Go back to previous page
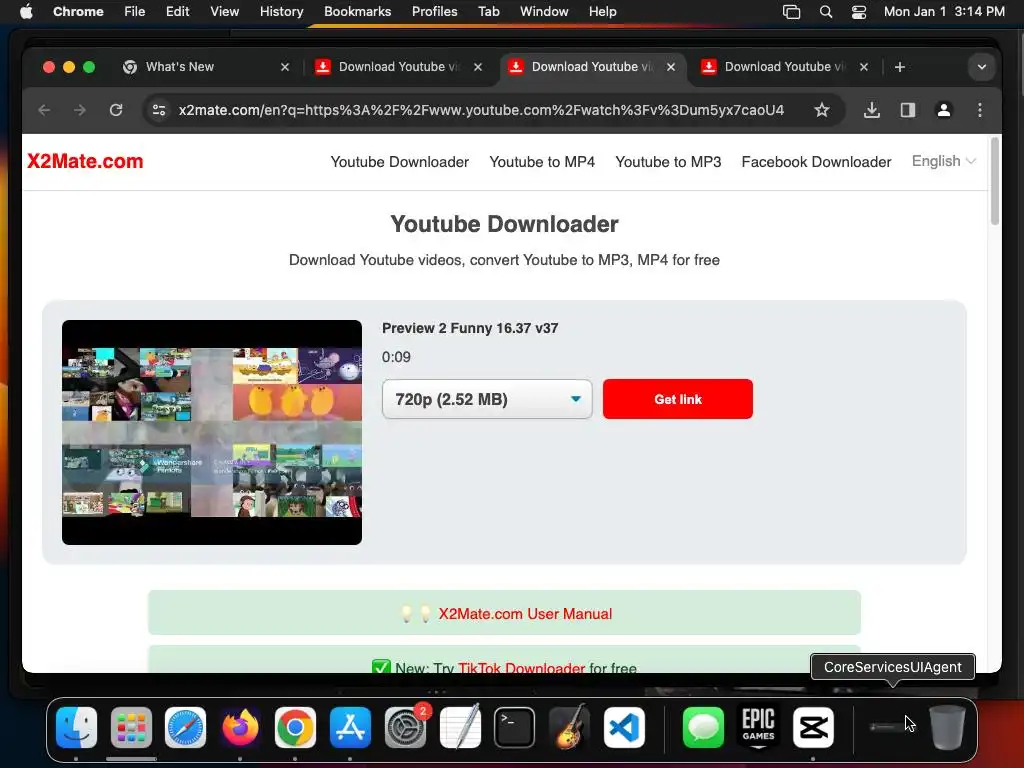The height and width of the screenshot is (768, 1024). click(x=44, y=110)
